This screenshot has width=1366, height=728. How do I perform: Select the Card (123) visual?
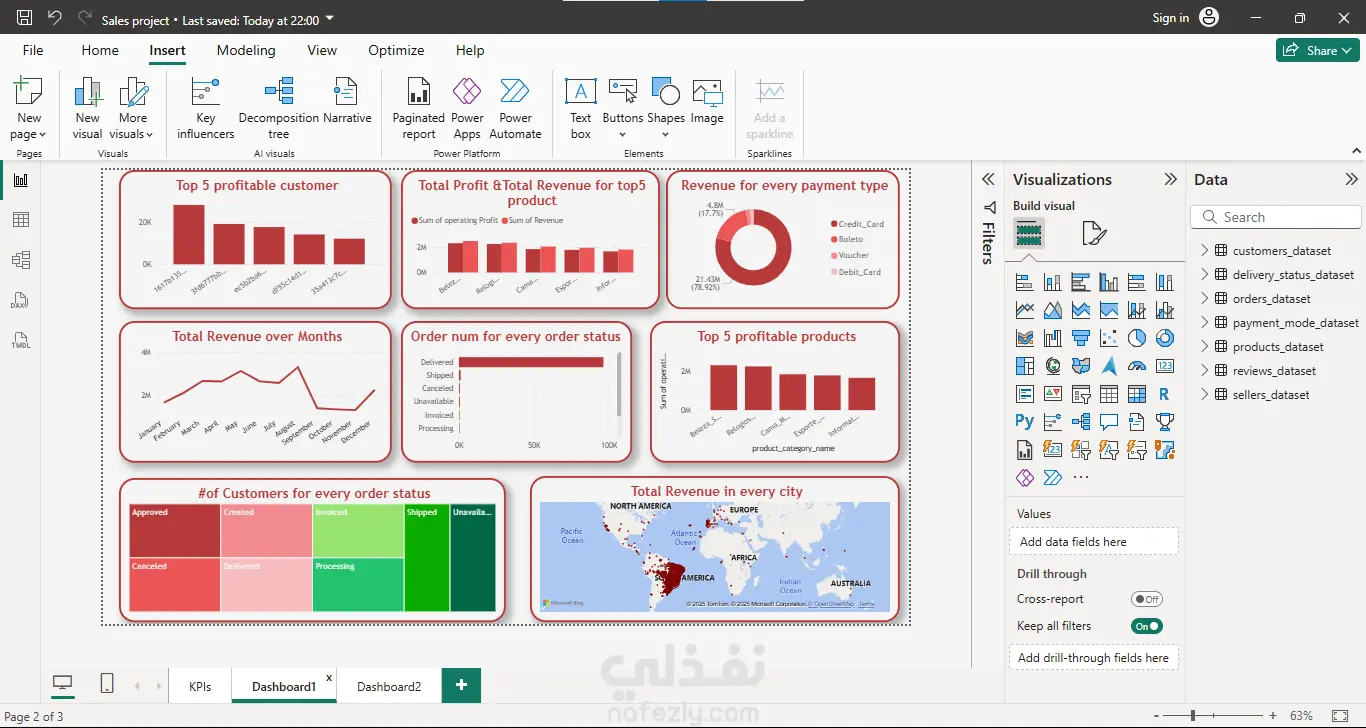click(x=1164, y=366)
